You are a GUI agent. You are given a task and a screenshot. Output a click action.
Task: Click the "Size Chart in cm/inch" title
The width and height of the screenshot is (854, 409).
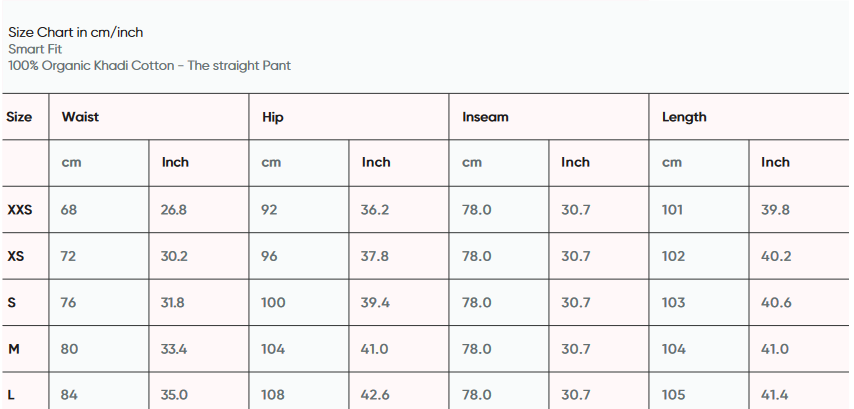point(76,32)
